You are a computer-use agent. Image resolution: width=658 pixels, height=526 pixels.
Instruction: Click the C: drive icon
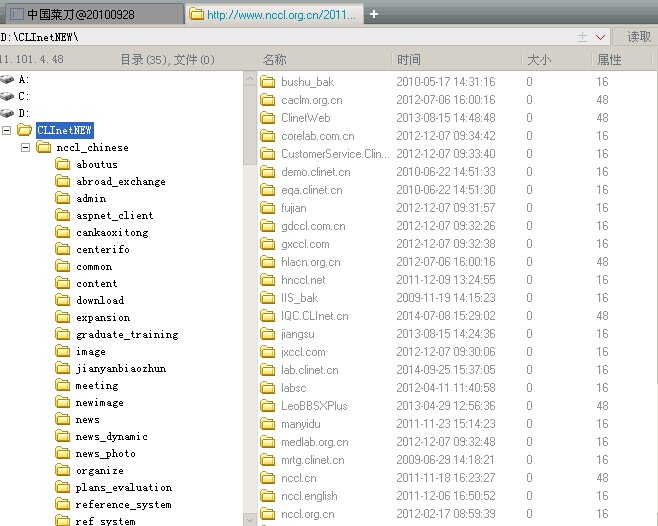(7, 96)
